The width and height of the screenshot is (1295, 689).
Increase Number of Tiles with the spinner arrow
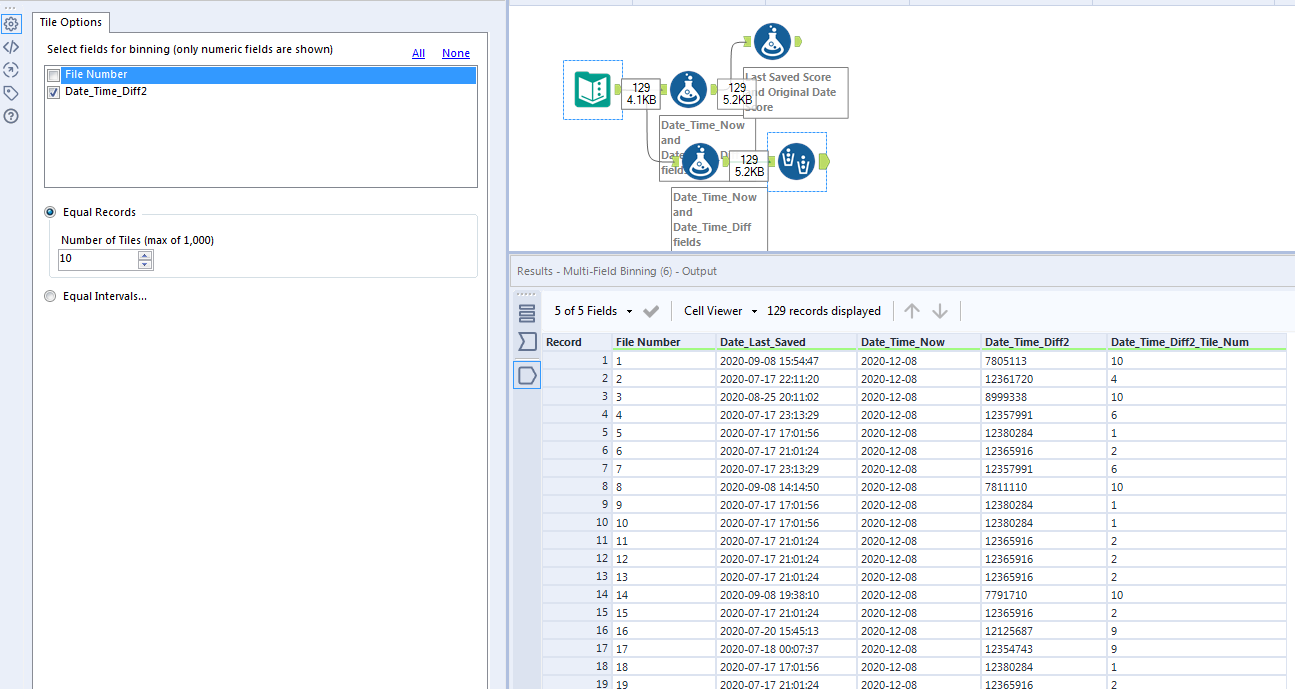(x=145, y=253)
